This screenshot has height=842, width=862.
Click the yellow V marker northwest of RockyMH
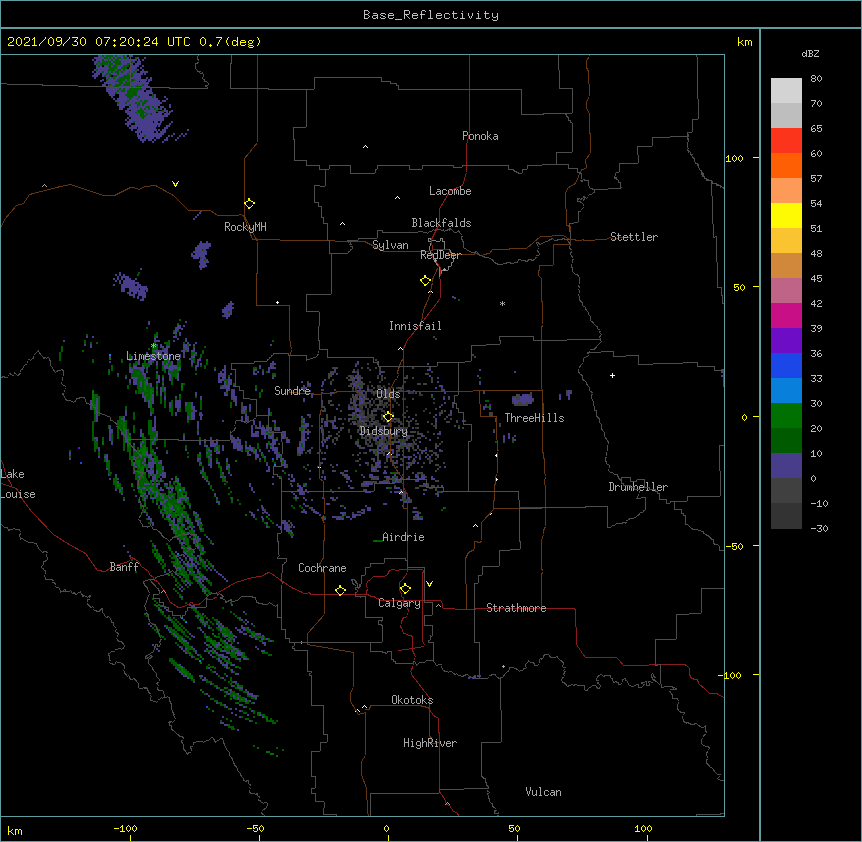[x=175, y=184]
